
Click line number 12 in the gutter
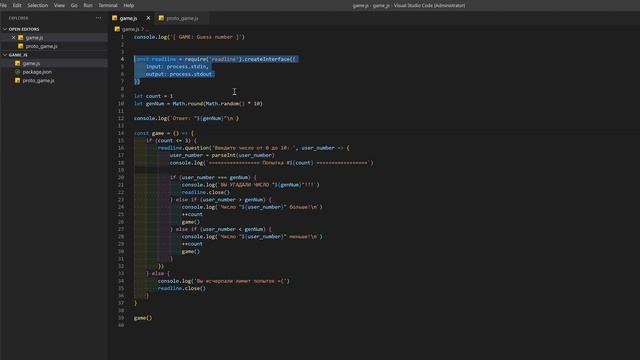(121, 118)
